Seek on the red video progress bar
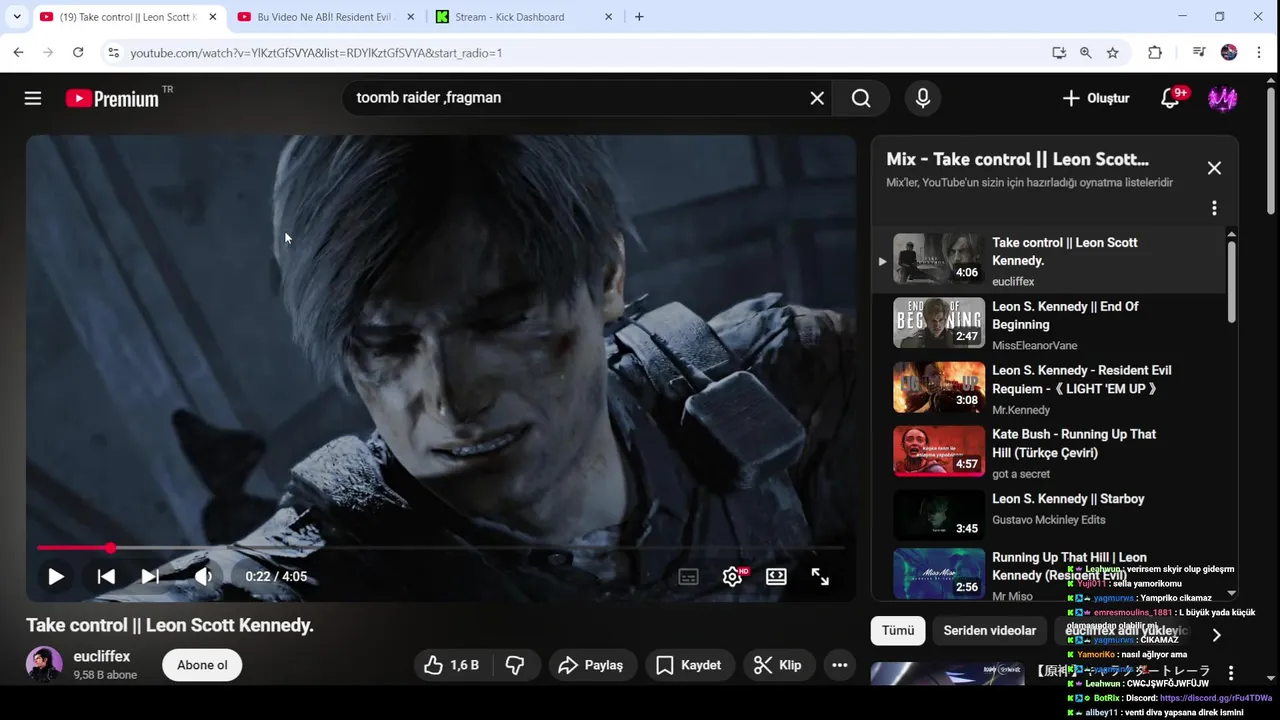This screenshot has width=1280, height=720. (441, 548)
